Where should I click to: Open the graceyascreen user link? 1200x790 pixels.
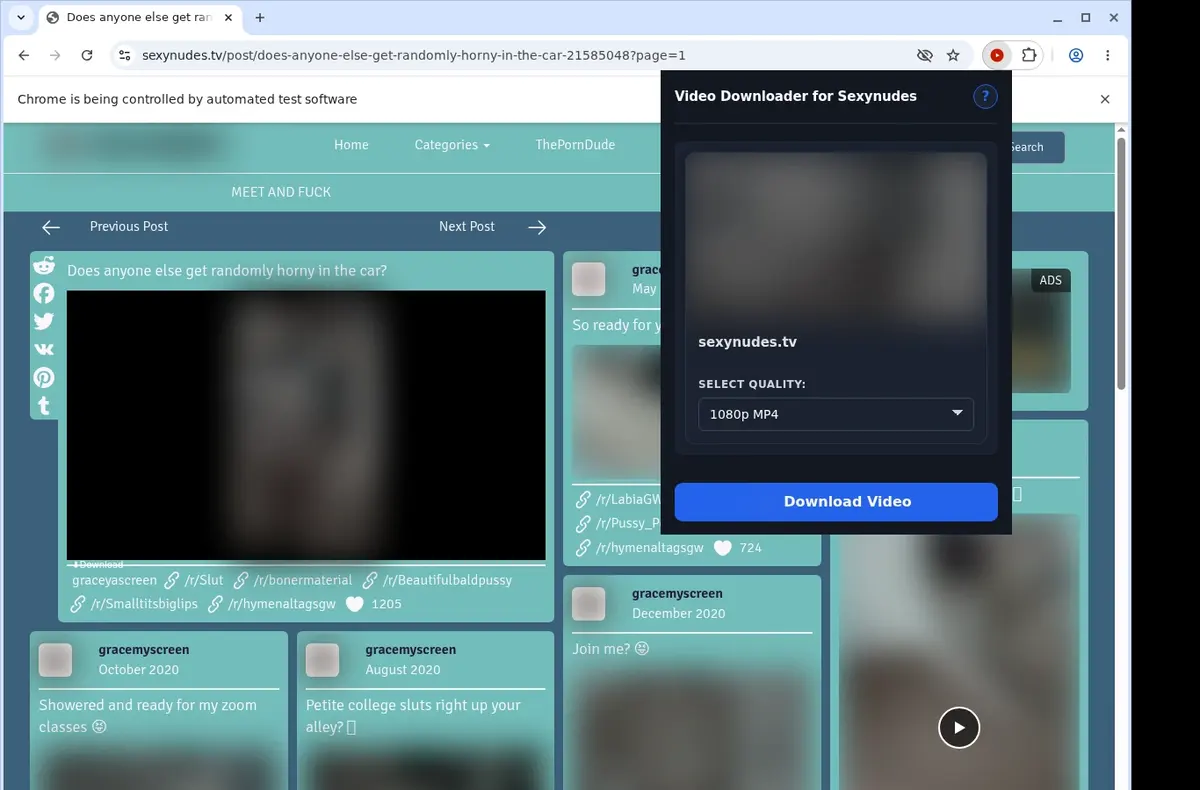click(115, 580)
